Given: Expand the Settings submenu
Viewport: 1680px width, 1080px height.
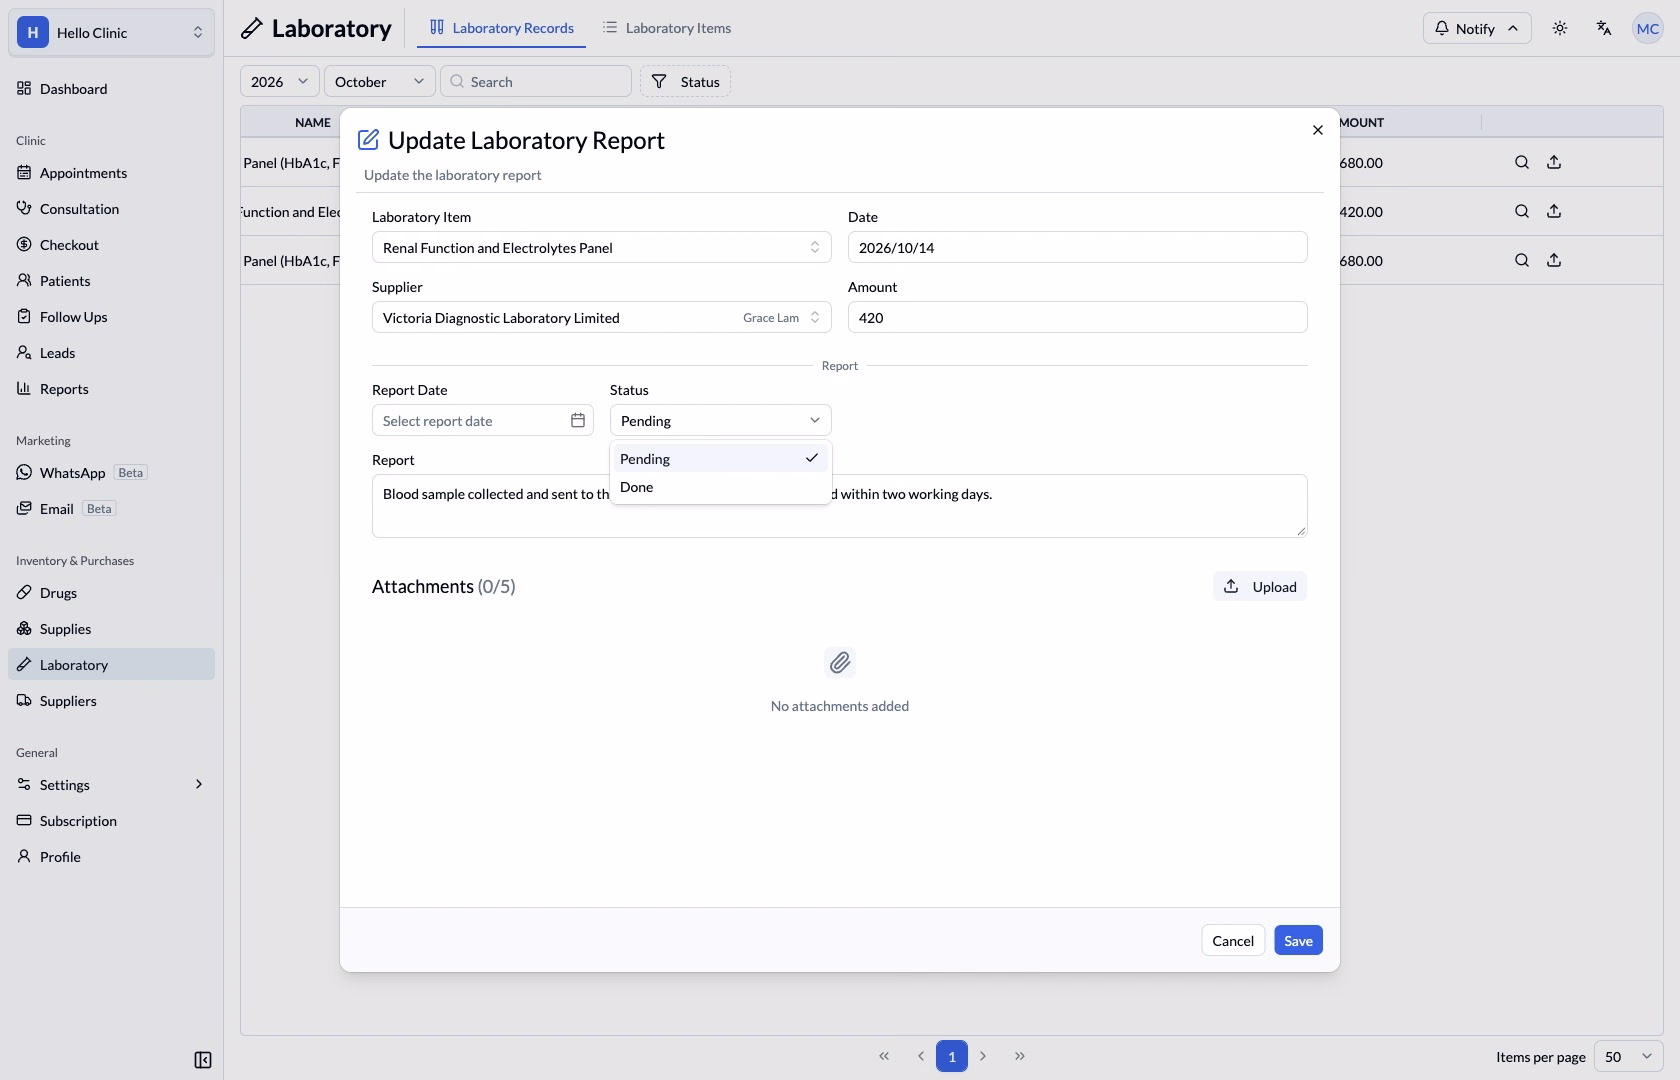Looking at the screenshot, I should (111, 784).
